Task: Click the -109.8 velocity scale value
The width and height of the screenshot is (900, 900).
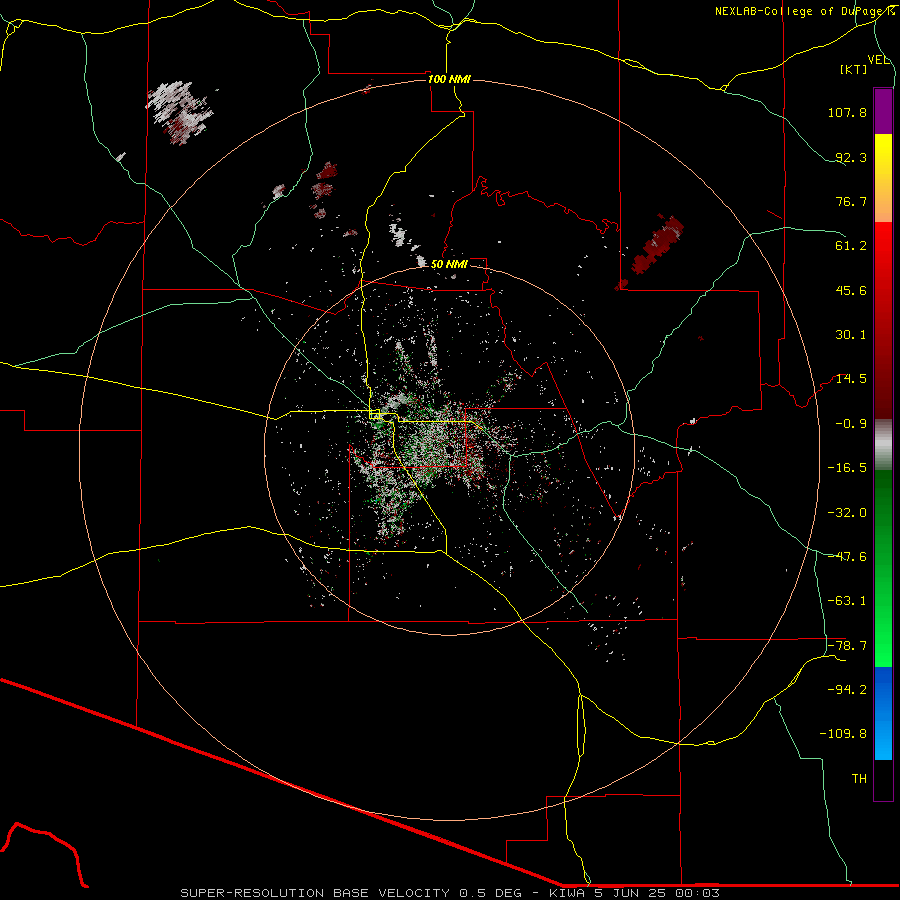Action: 843,734
